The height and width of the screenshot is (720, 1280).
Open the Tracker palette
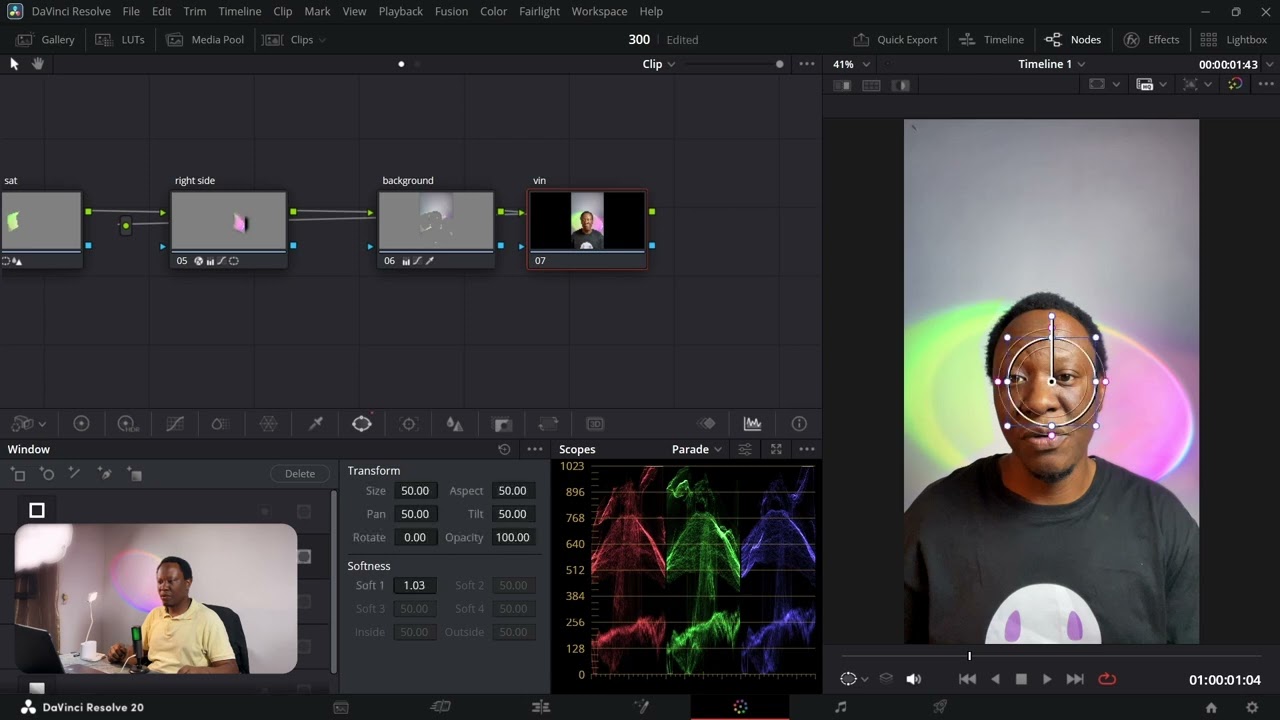408,424
